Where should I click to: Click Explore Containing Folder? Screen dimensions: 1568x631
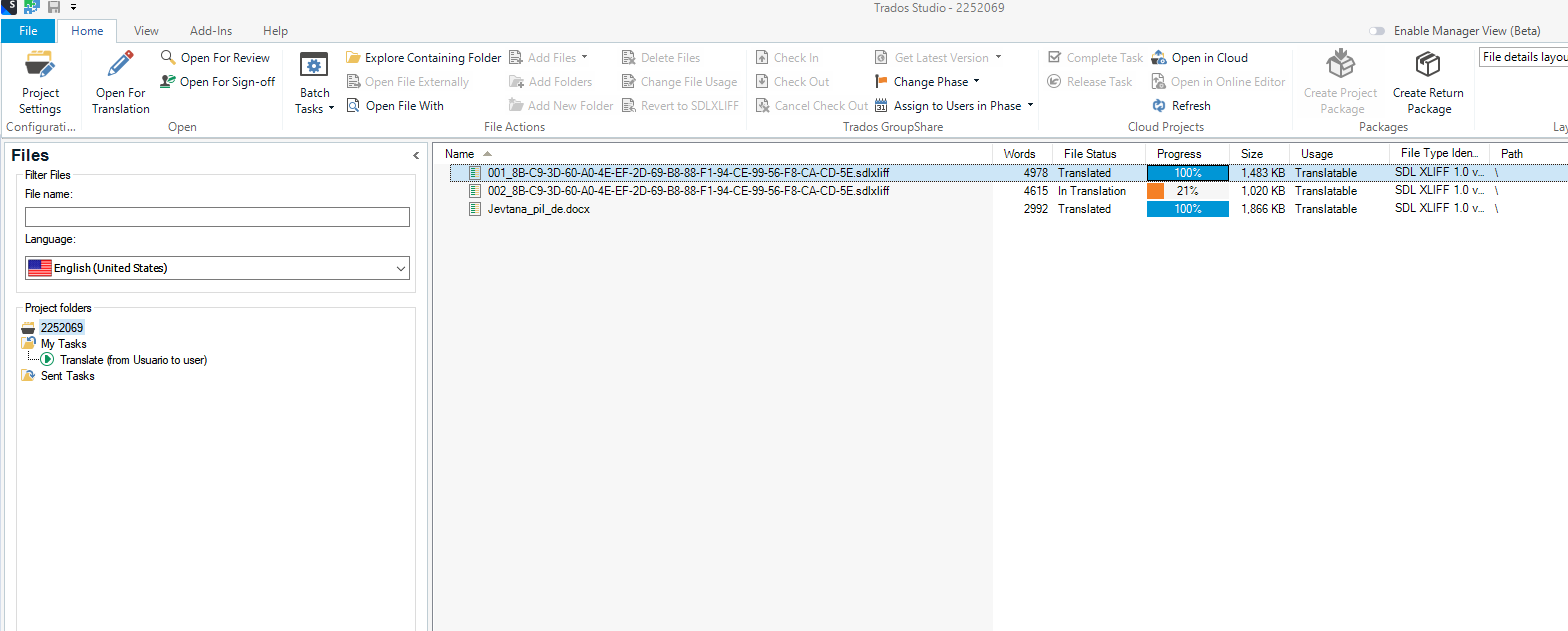(x=423, y=58)
